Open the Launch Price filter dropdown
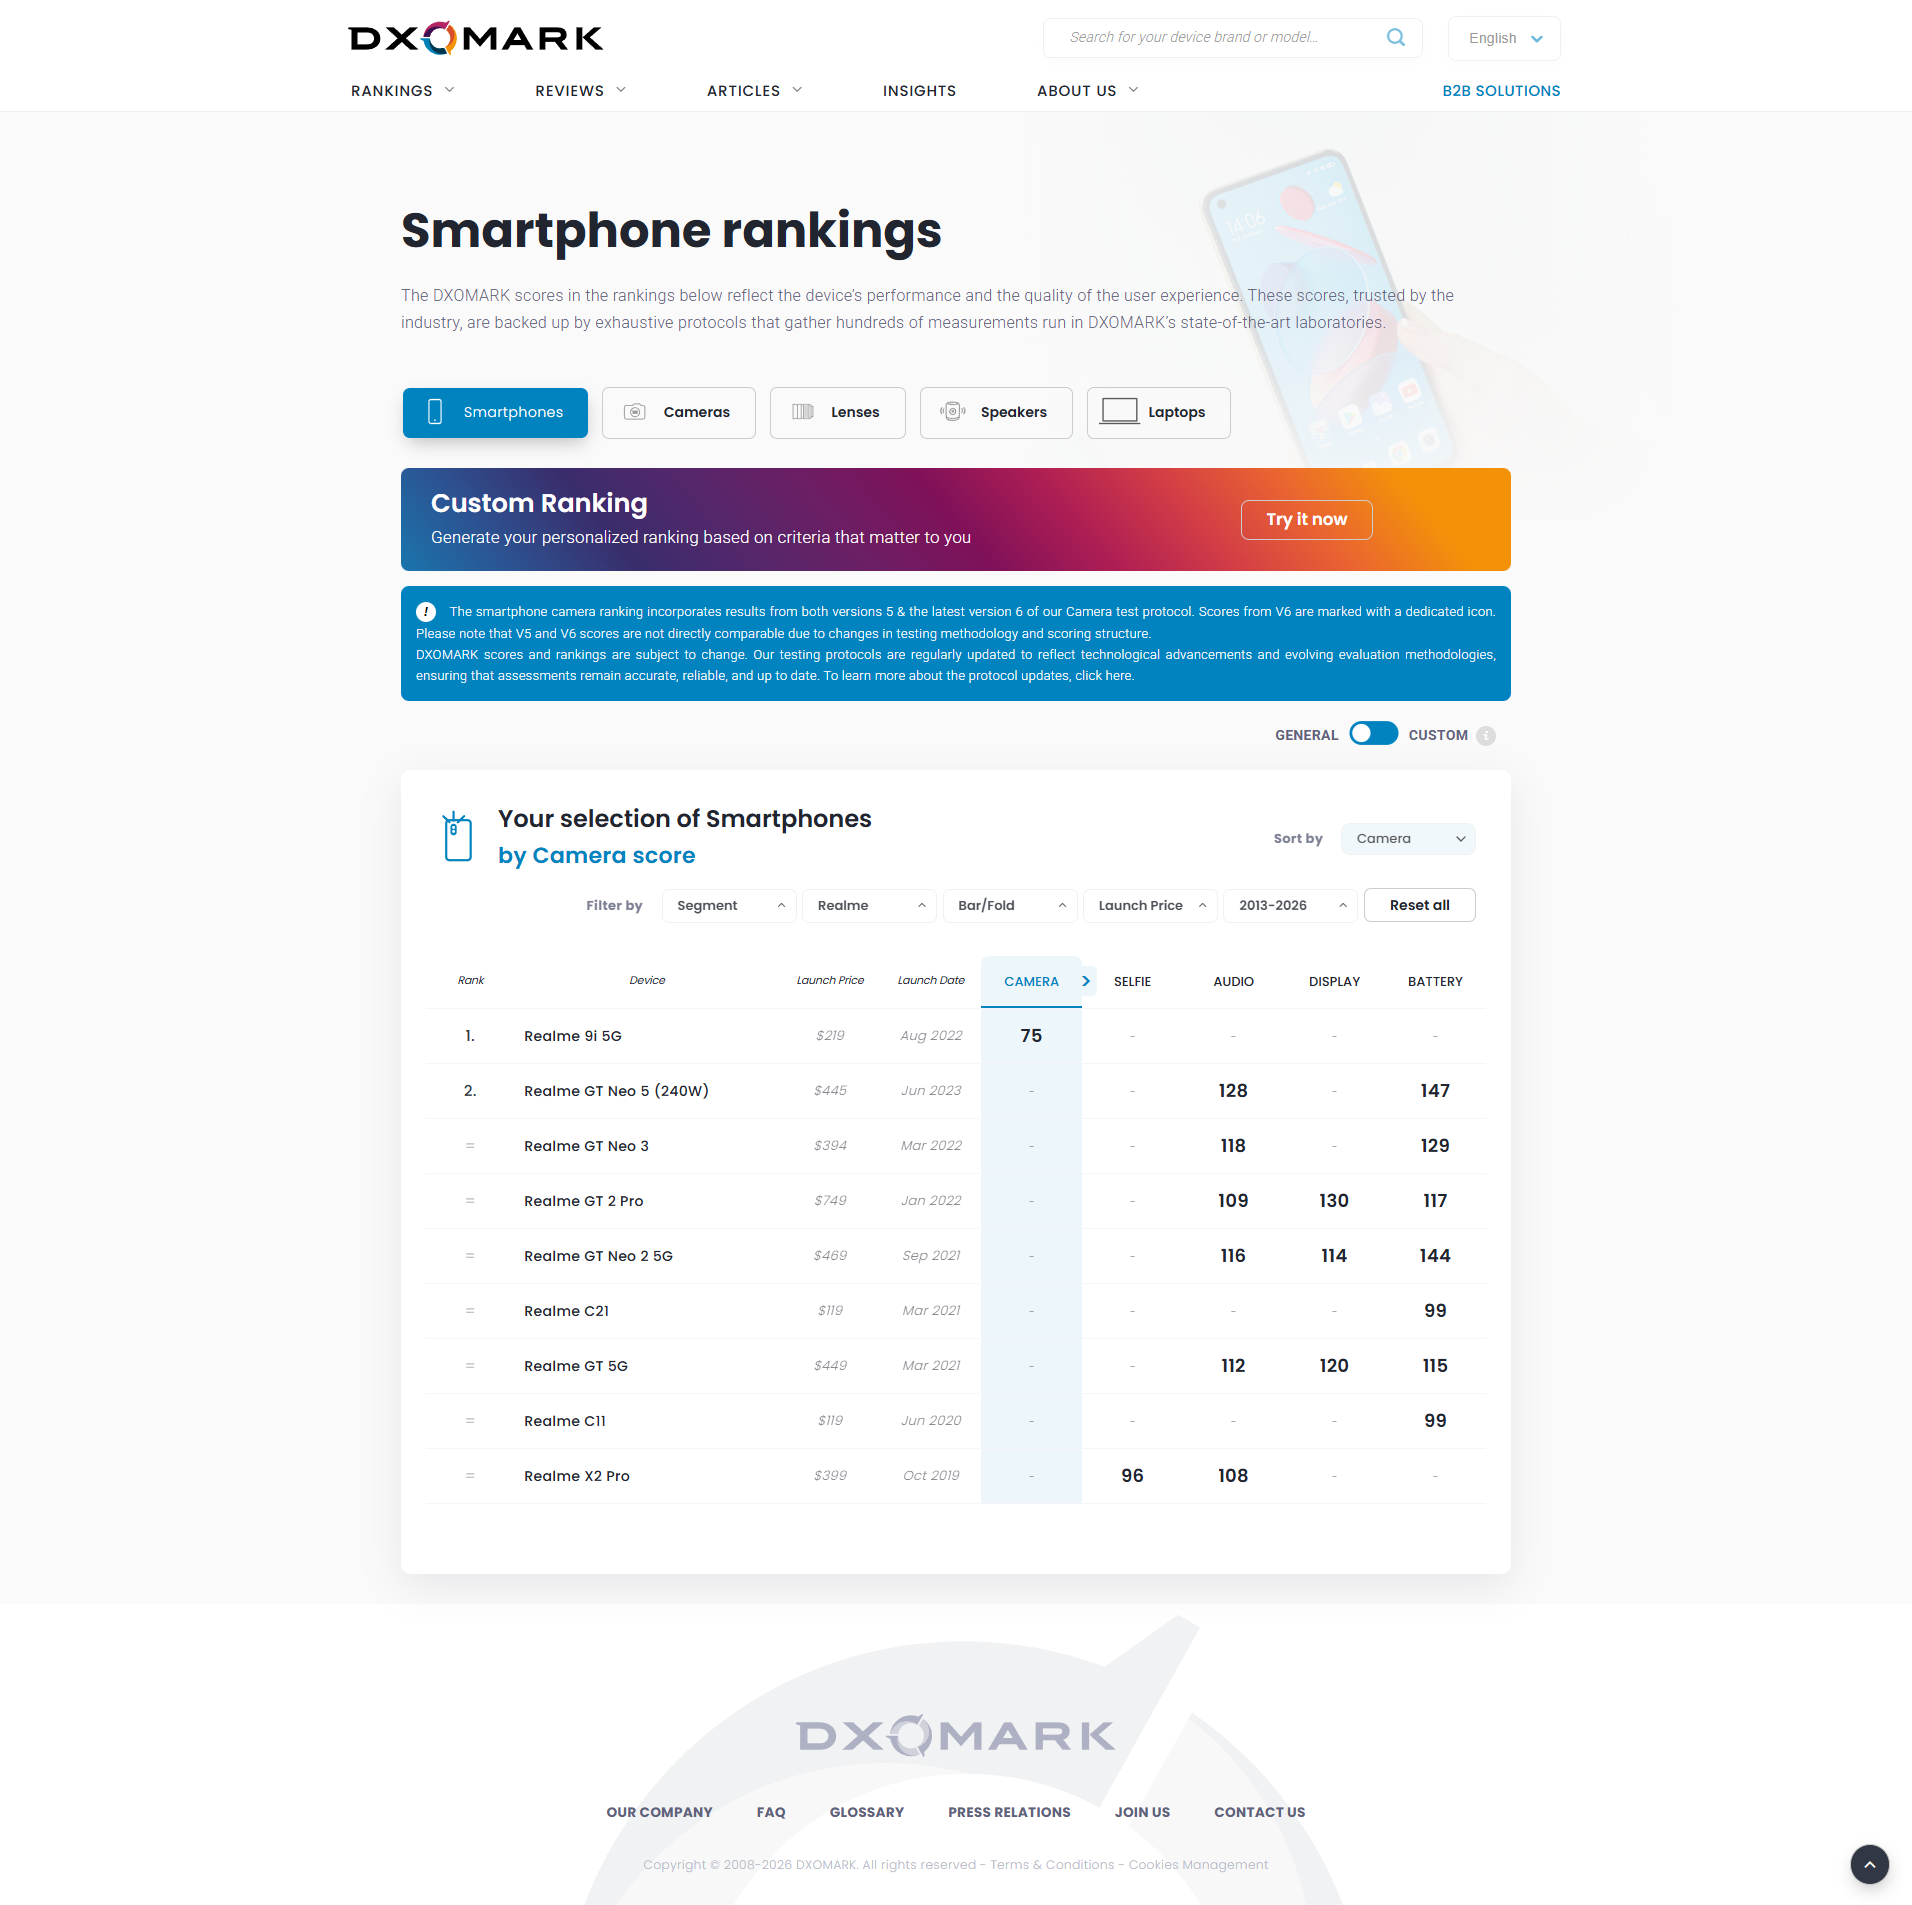Image resolution: width=1912 pixels, height=1905 pixels. pyautogui.click(x=1150, y=906)
